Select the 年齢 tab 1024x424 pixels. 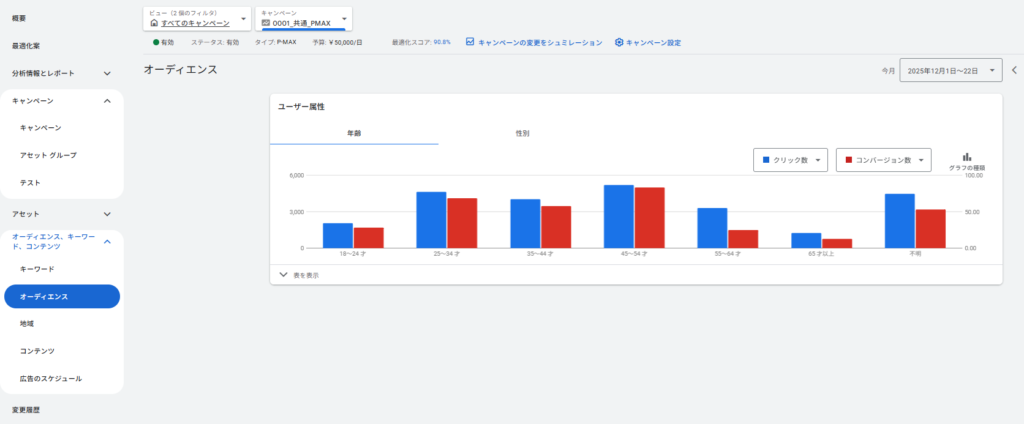pos(354,133)
